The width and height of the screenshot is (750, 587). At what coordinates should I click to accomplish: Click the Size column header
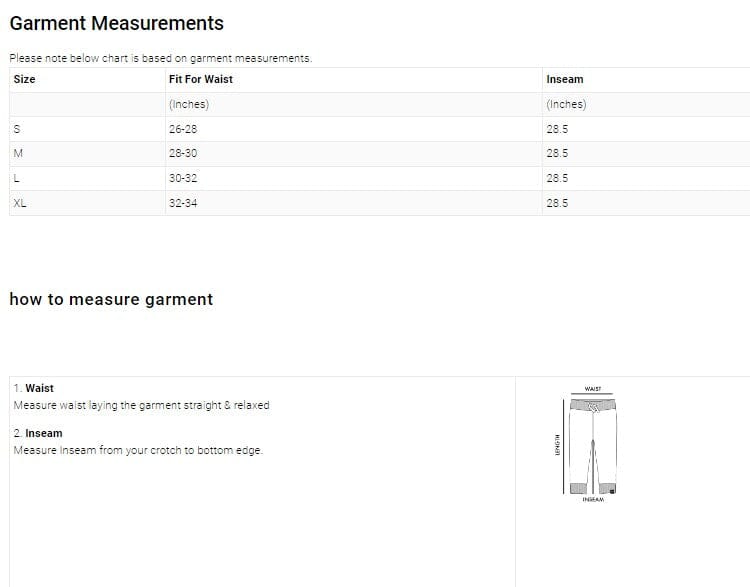click(x=24, y=79)
